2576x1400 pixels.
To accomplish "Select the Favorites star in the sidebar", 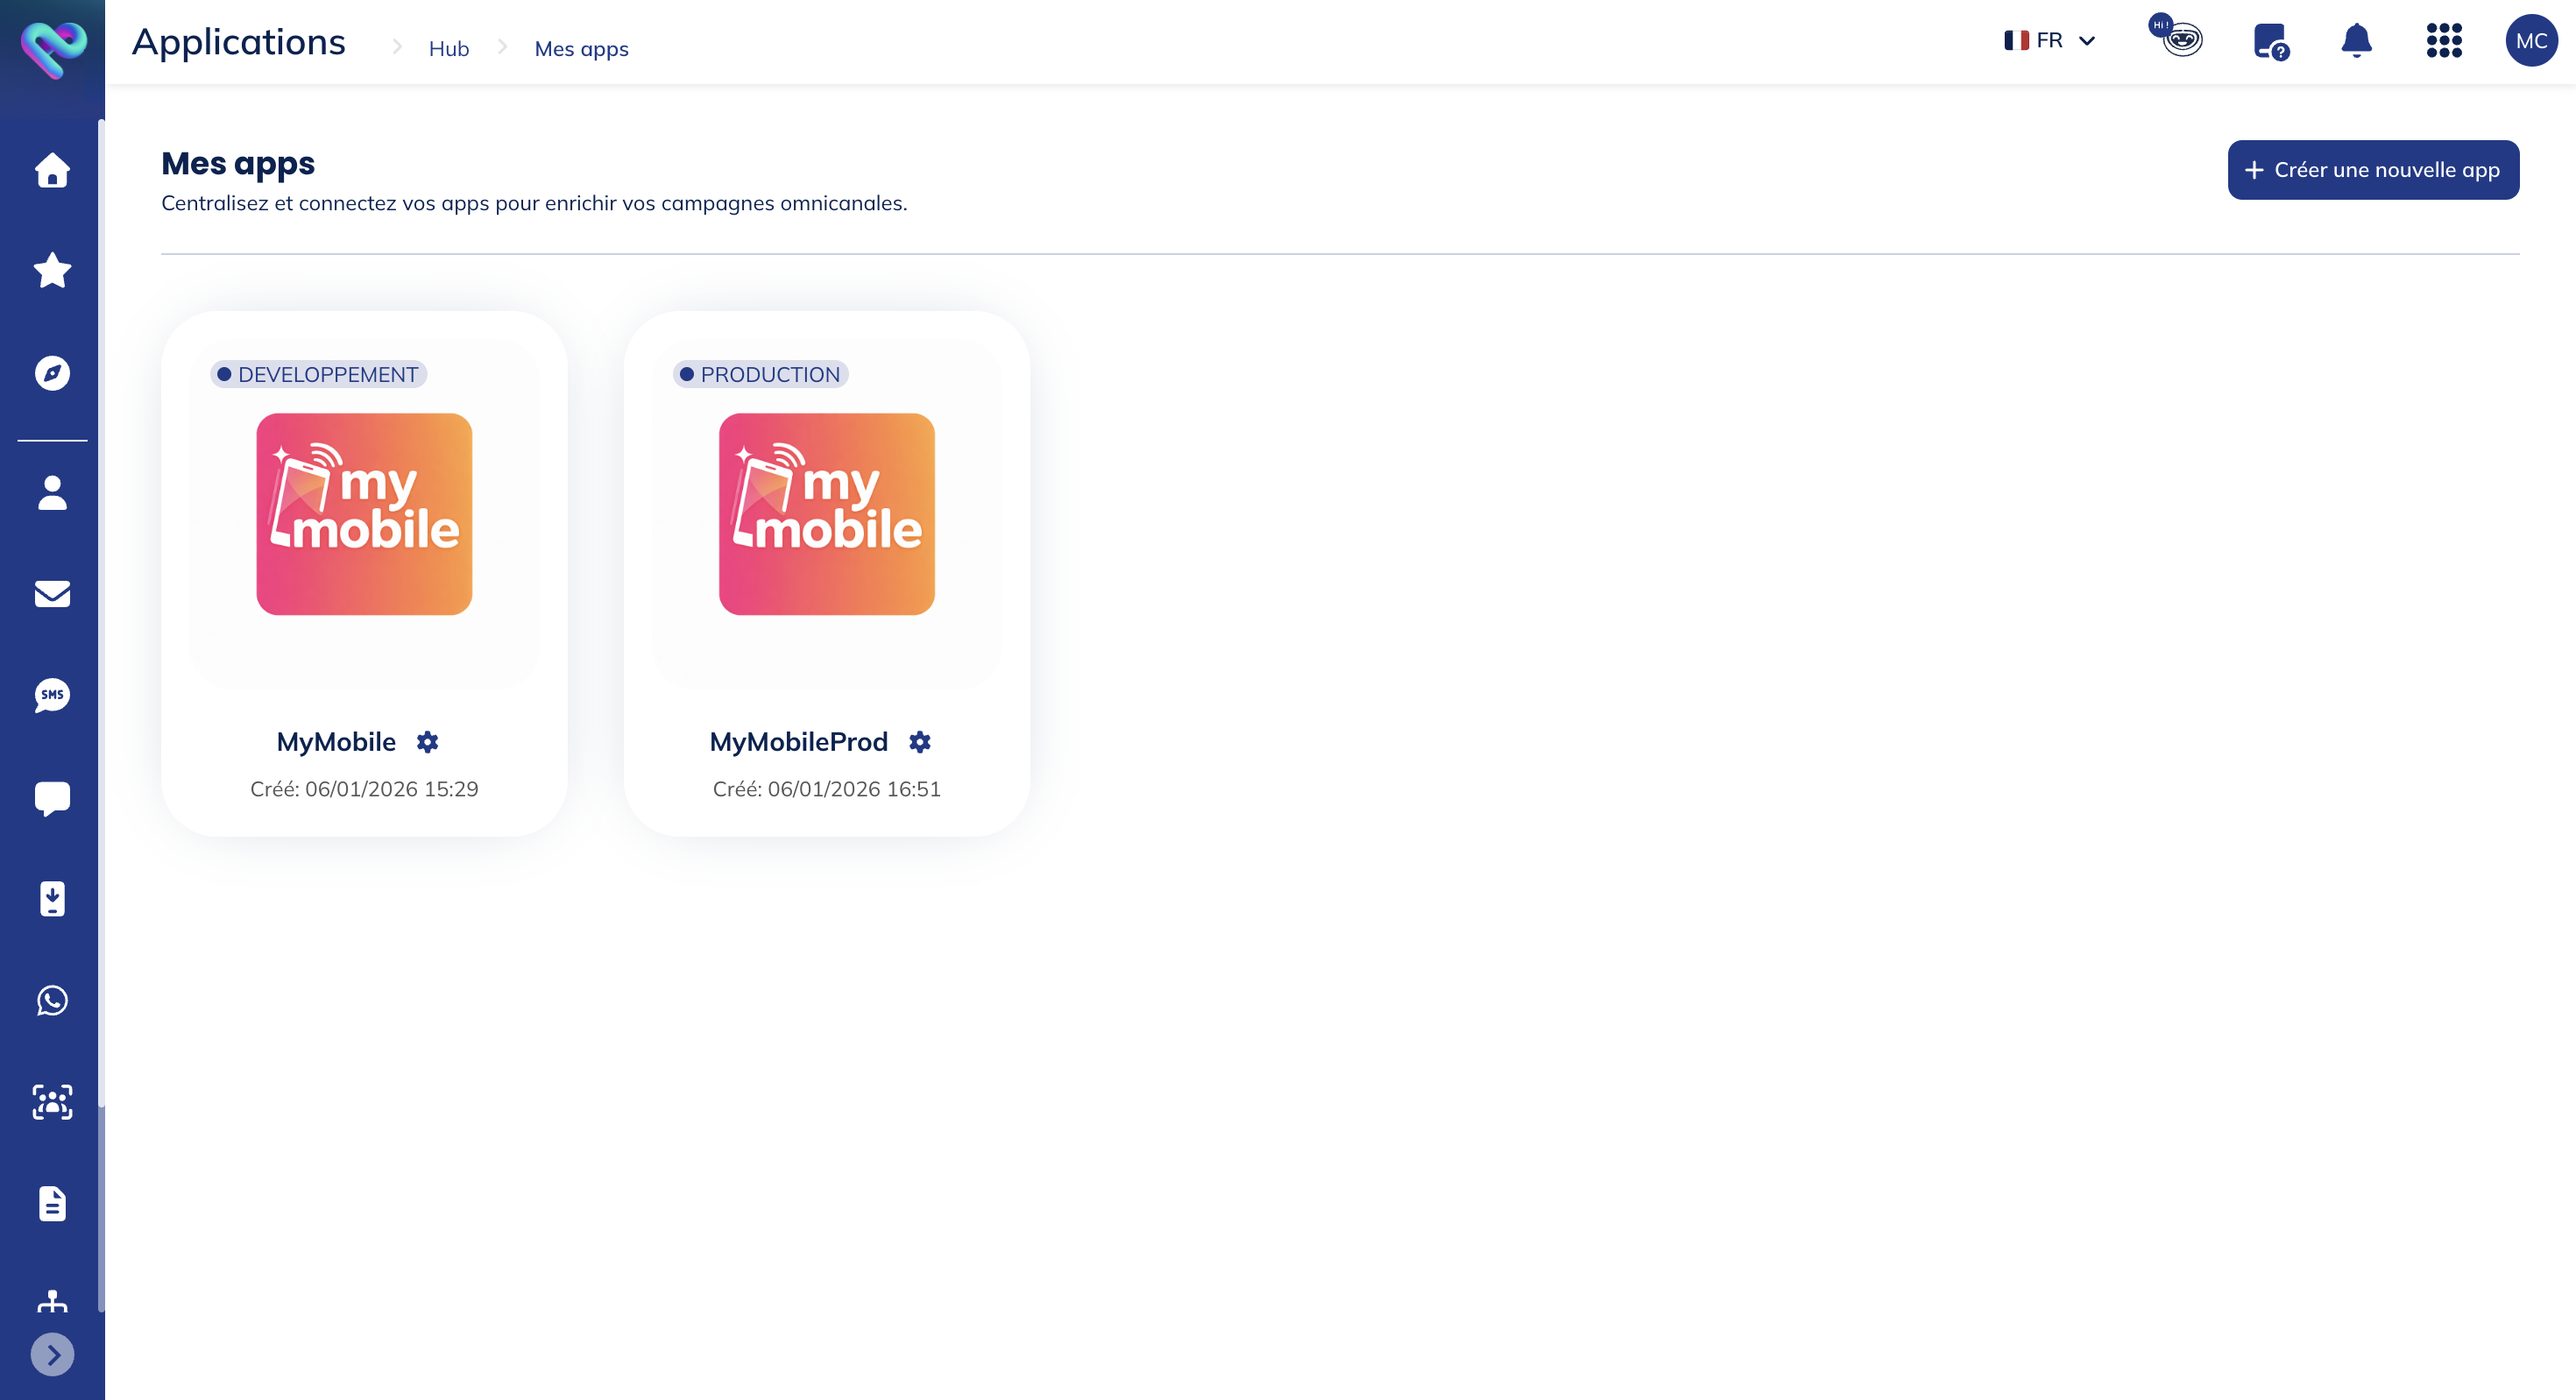I will (x=51, y=270).
